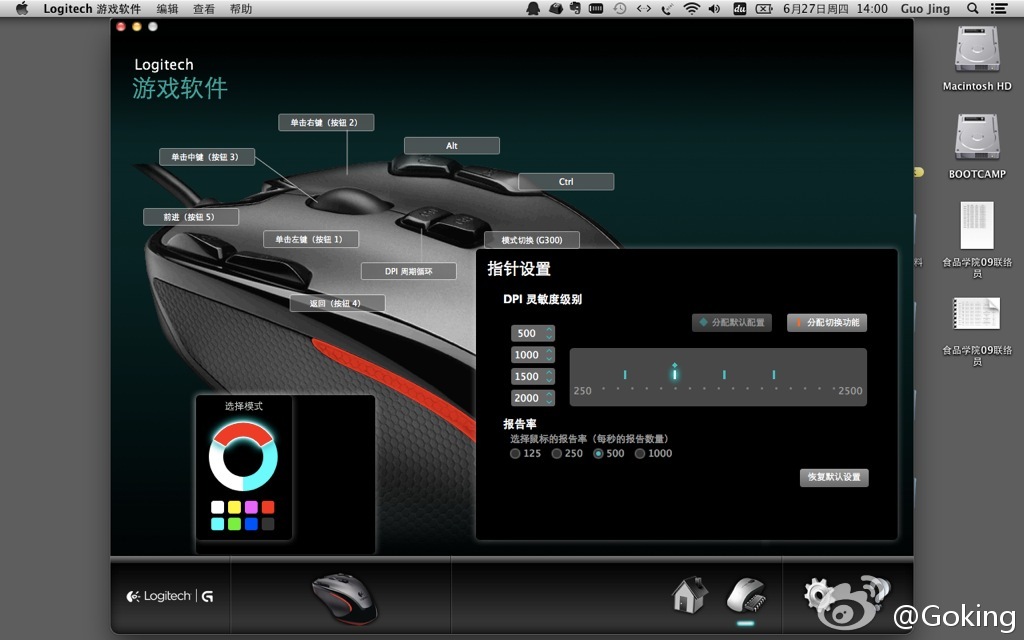1024x640 pixels.
Task: Select the BOOTCAMP desktop drive
Action: (977, 147)
